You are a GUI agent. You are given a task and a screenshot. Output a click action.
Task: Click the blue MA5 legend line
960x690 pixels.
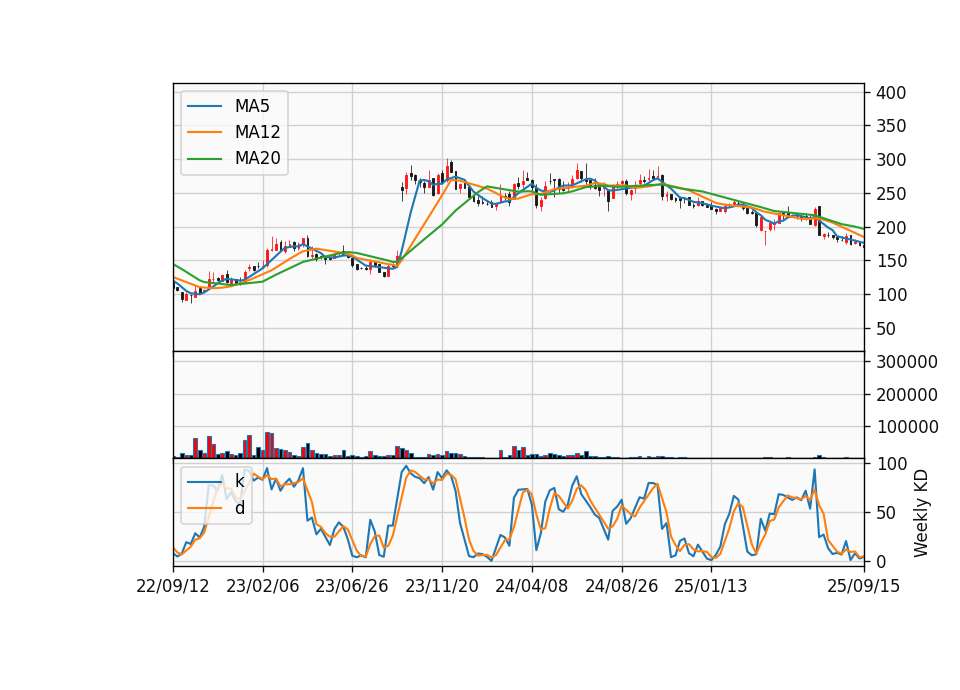(x=204, y=106)
